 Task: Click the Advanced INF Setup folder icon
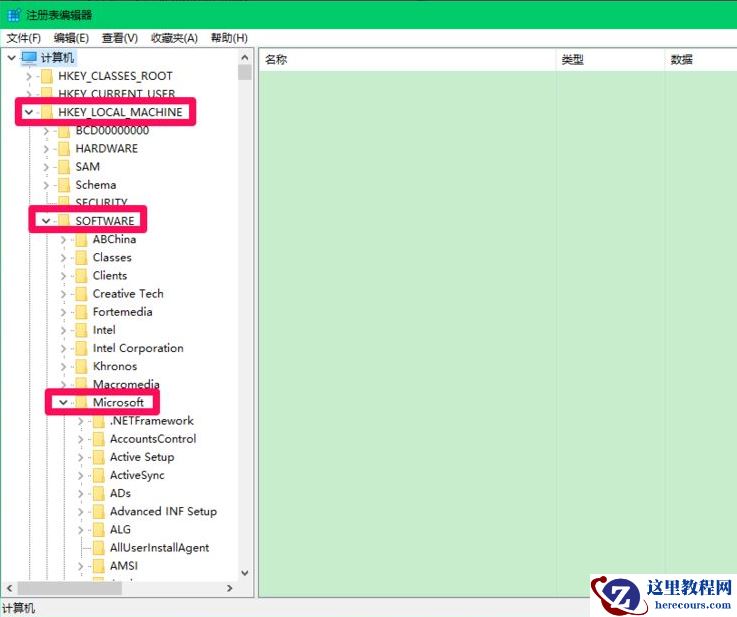[x=99, y=512]
